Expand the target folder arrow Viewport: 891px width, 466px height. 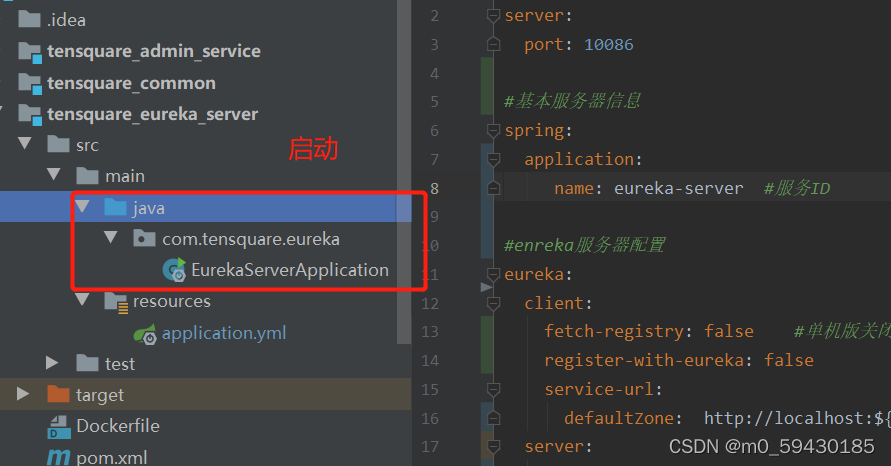[23, 393]
